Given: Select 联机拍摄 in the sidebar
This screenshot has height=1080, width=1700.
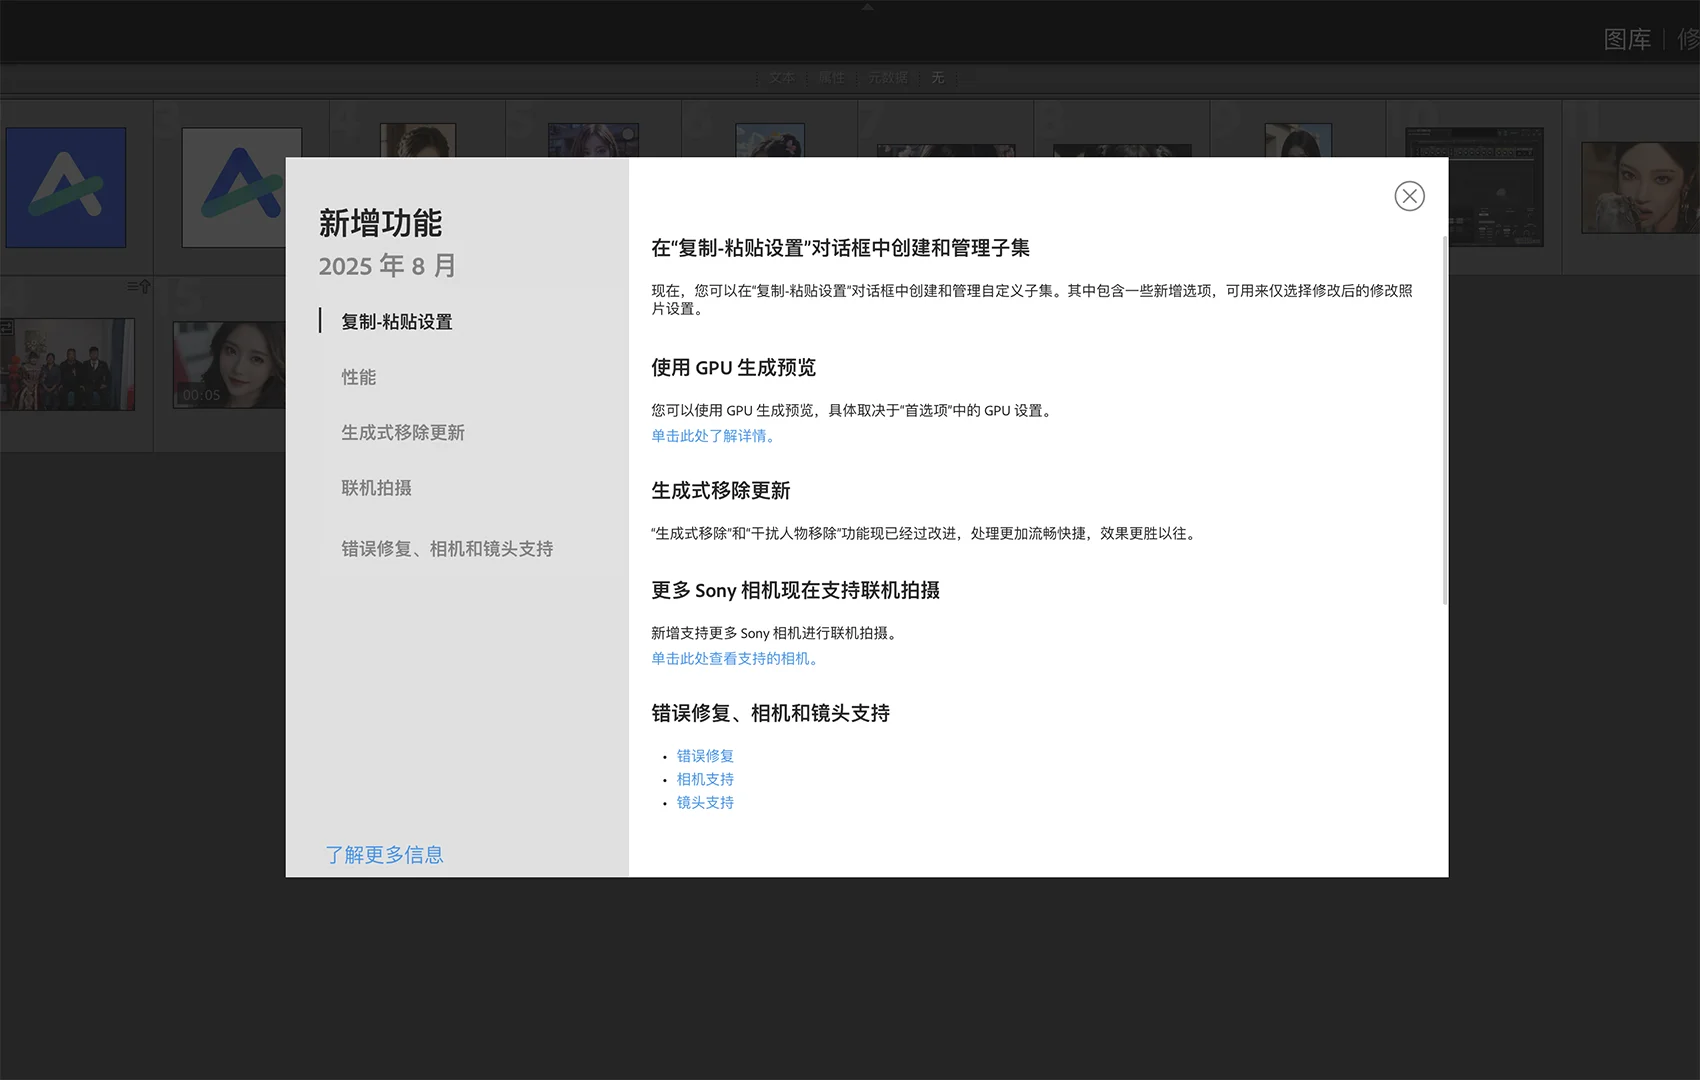Looking at the screenshot, I should (376, 488).
